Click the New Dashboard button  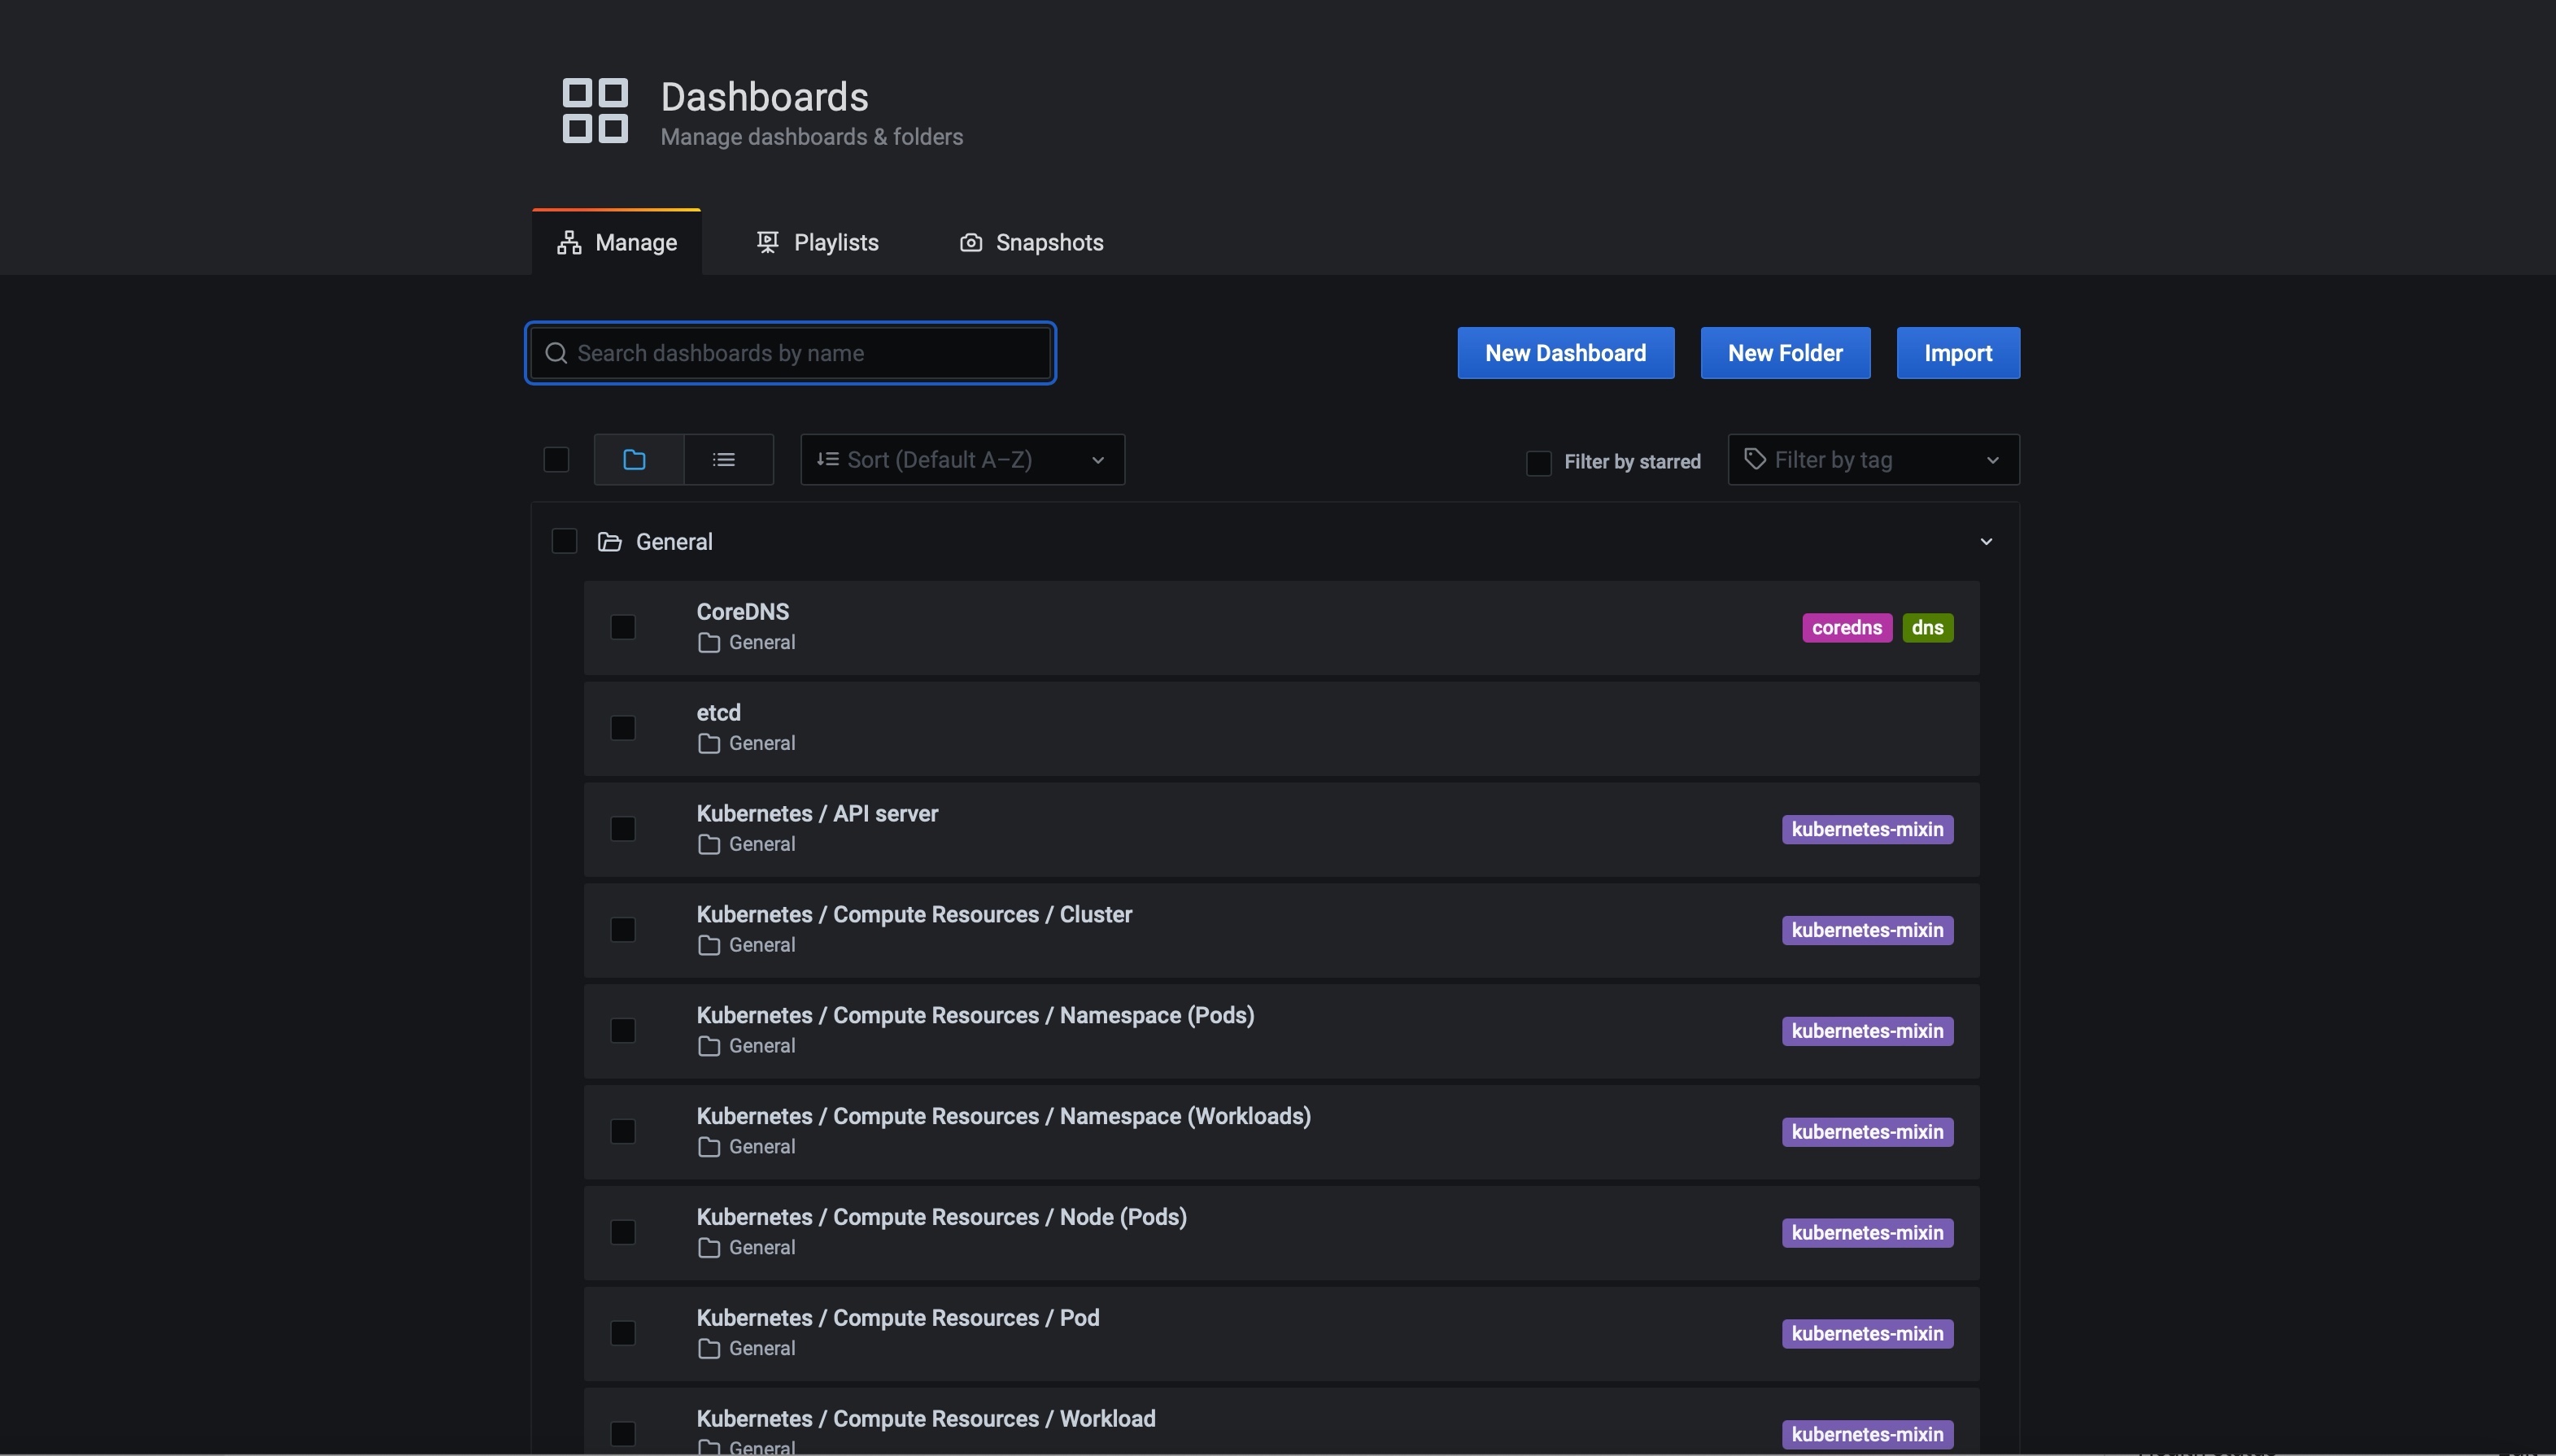pos(1564,352)
